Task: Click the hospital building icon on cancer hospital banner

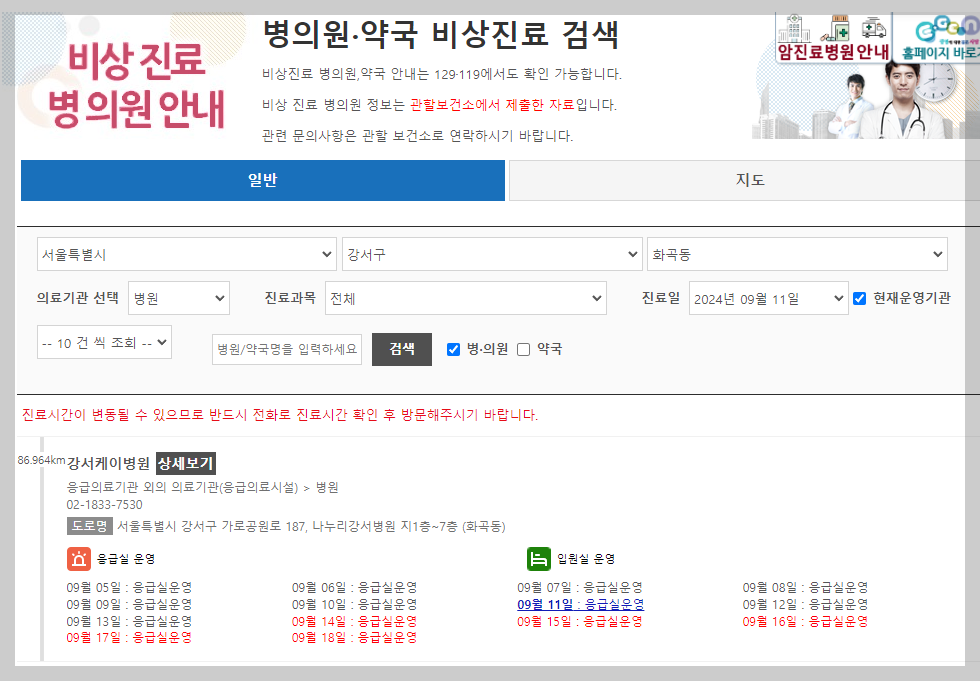Action: pyautogui.click(x=795, y=28)
